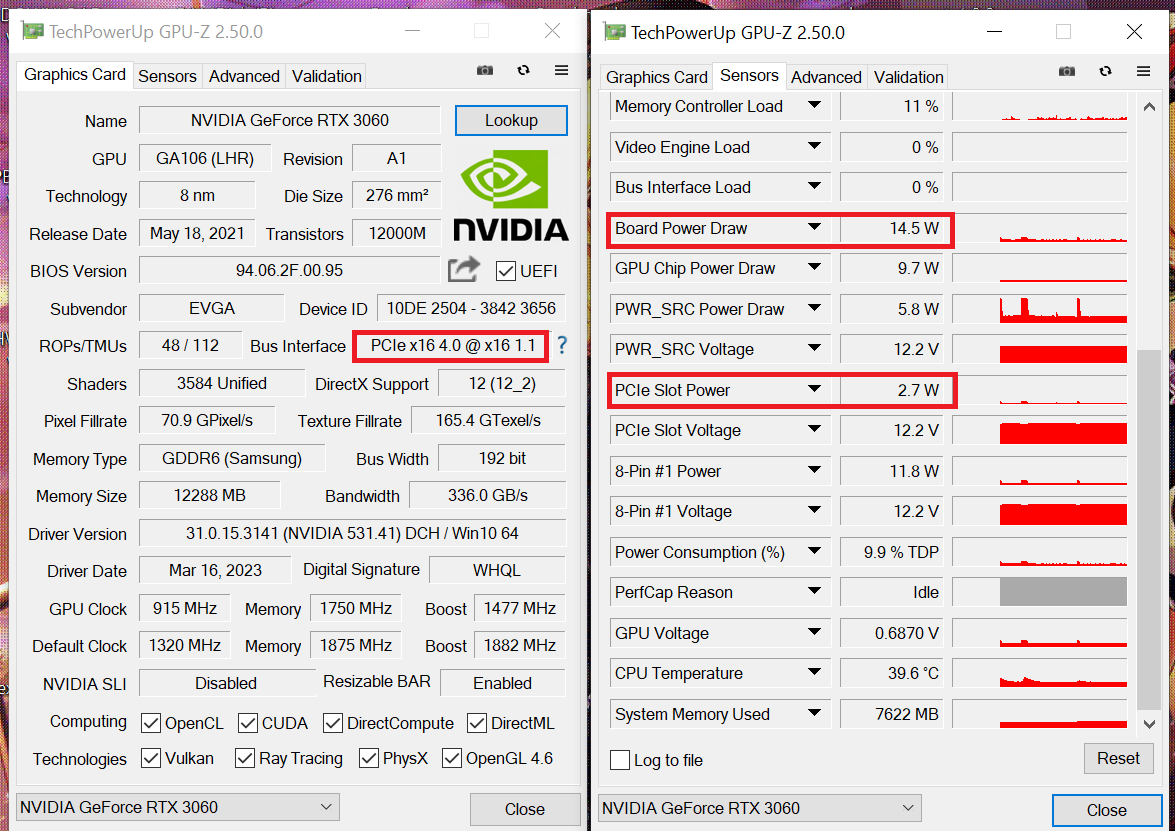Click the PCIe Slot Voltage graph
This screenshot has width=1175, height=831.
[x=1039, y=430]
